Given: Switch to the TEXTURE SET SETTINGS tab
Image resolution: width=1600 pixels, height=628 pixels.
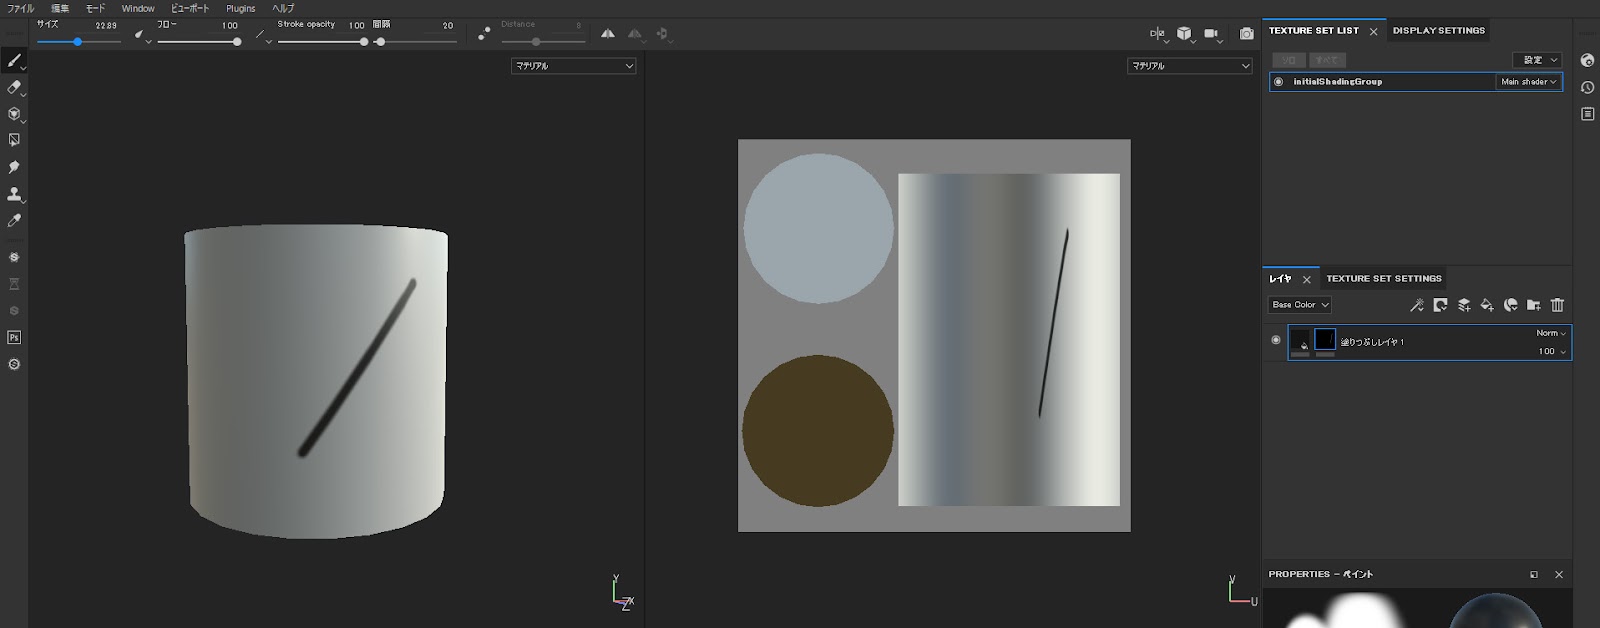Looking at the screenshot, I should tap(1383, 279).
